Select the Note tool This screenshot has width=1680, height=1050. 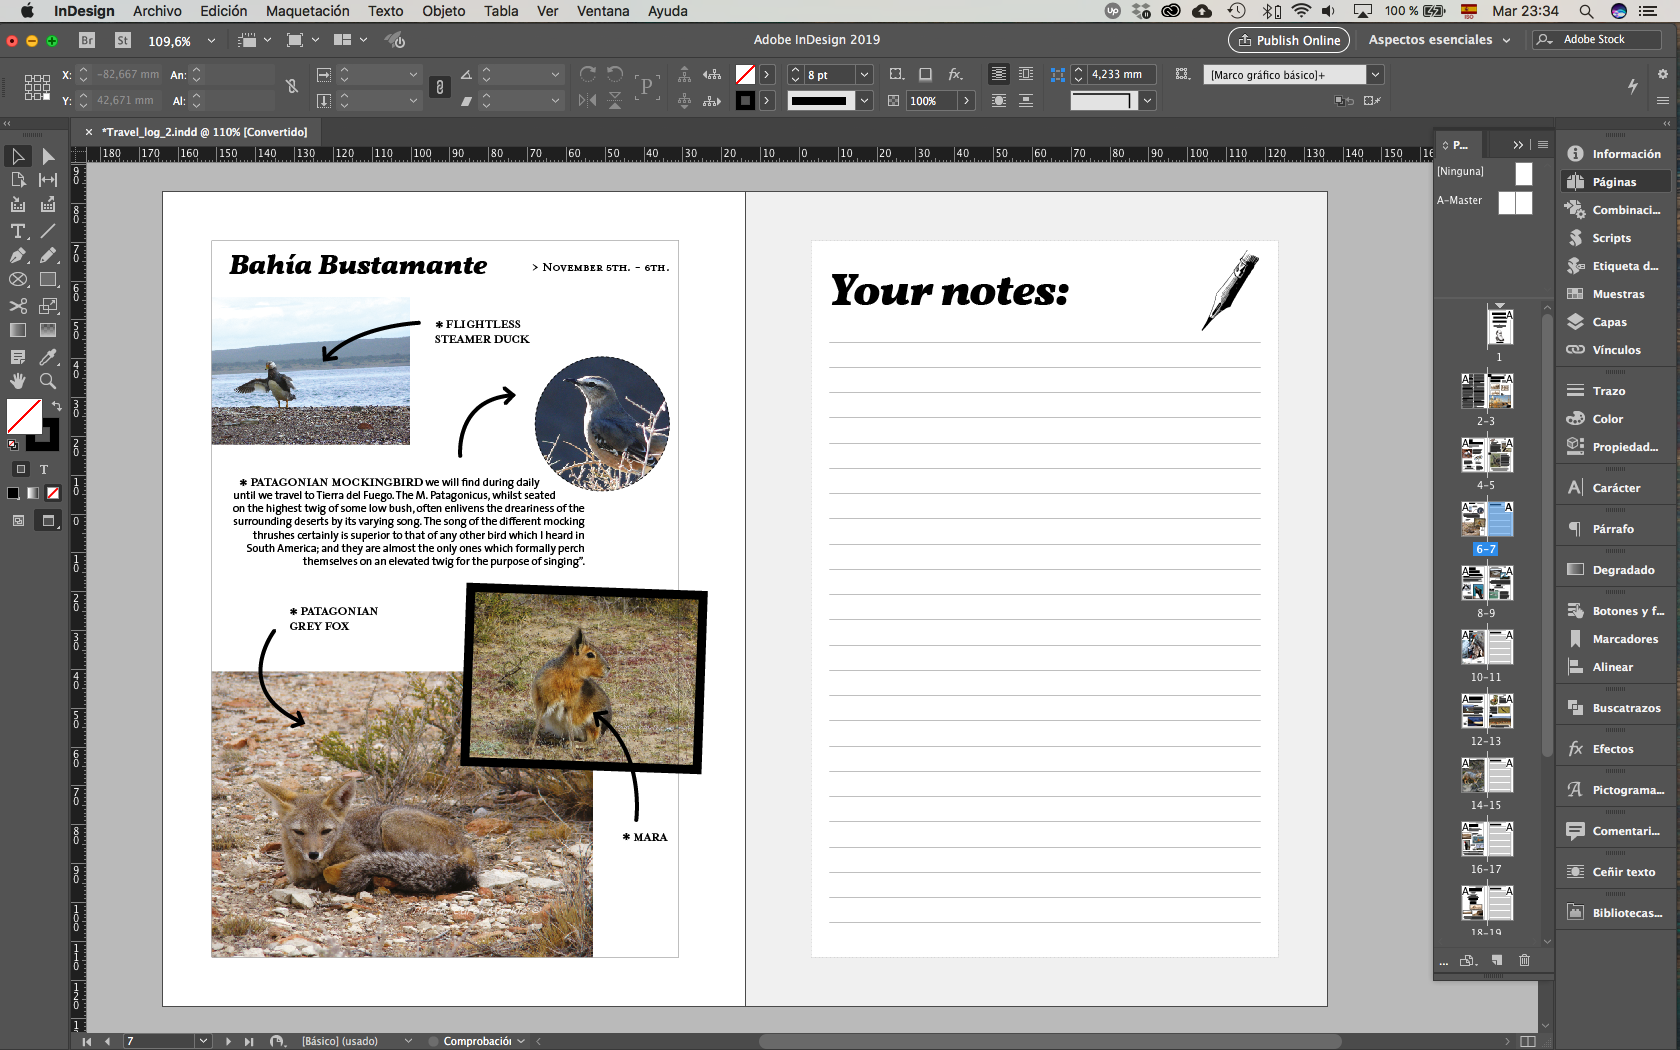18,357
